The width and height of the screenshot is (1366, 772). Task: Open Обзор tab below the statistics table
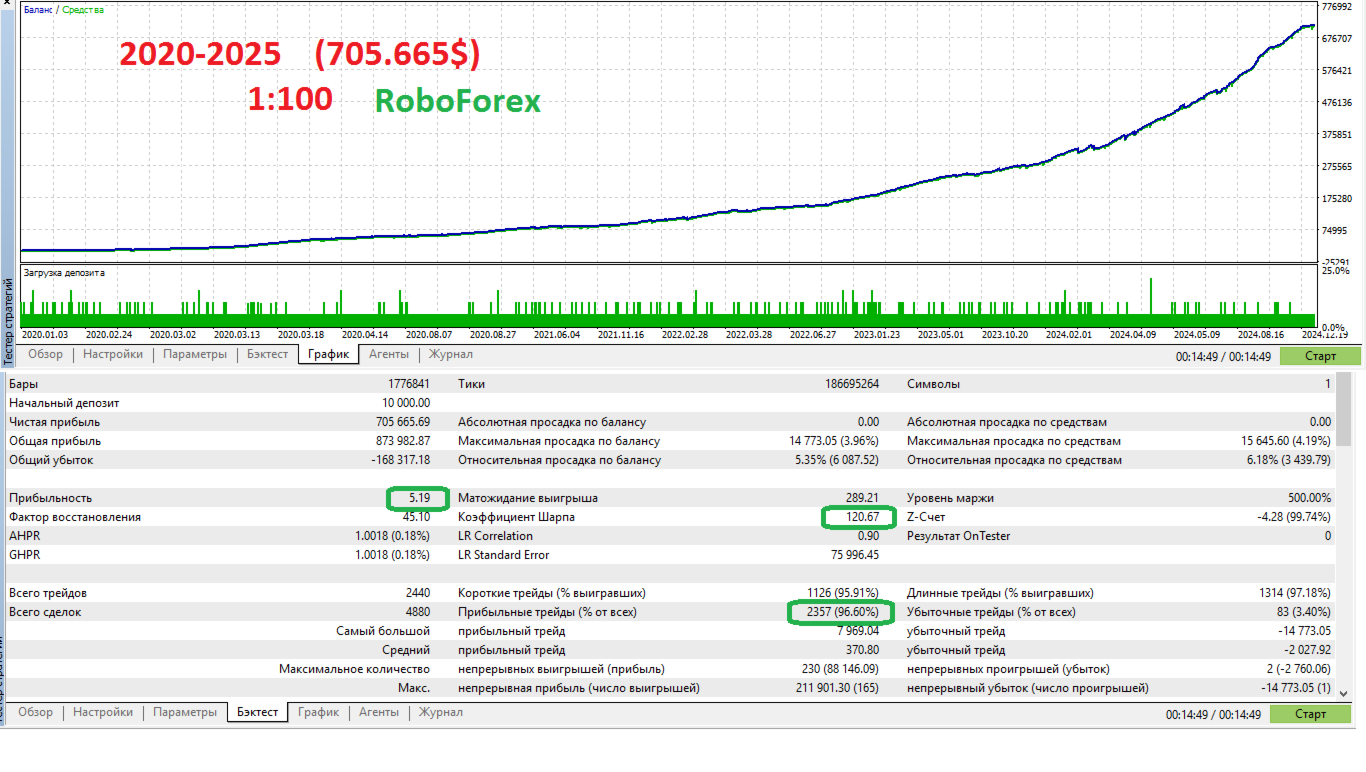[35, 712]
